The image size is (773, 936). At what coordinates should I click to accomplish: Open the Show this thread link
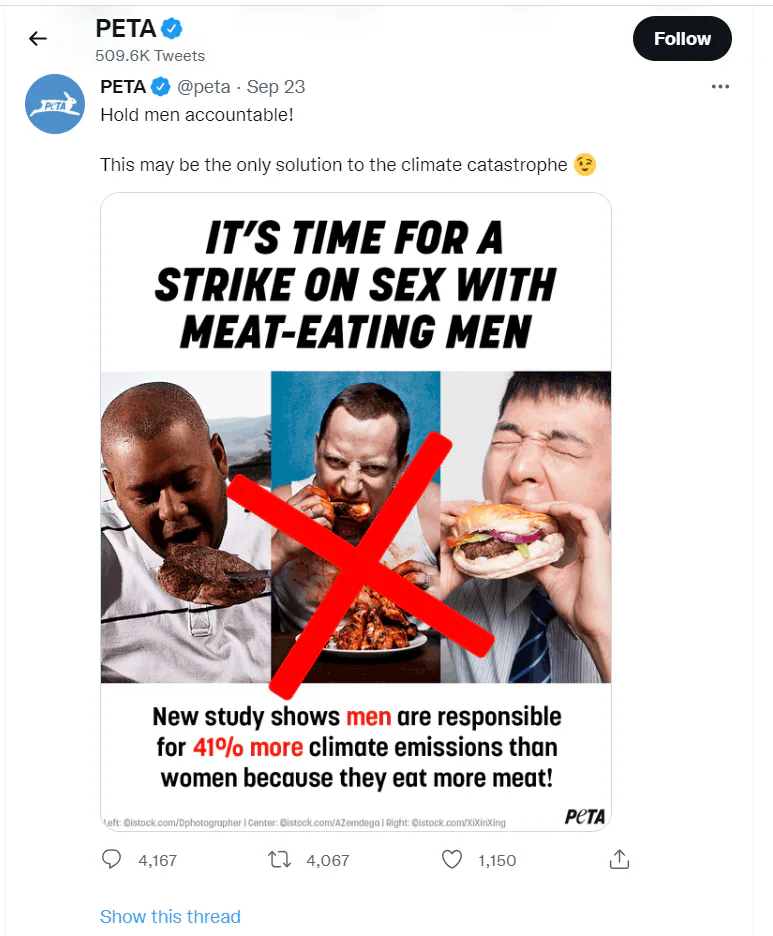(x=170, y=916)
